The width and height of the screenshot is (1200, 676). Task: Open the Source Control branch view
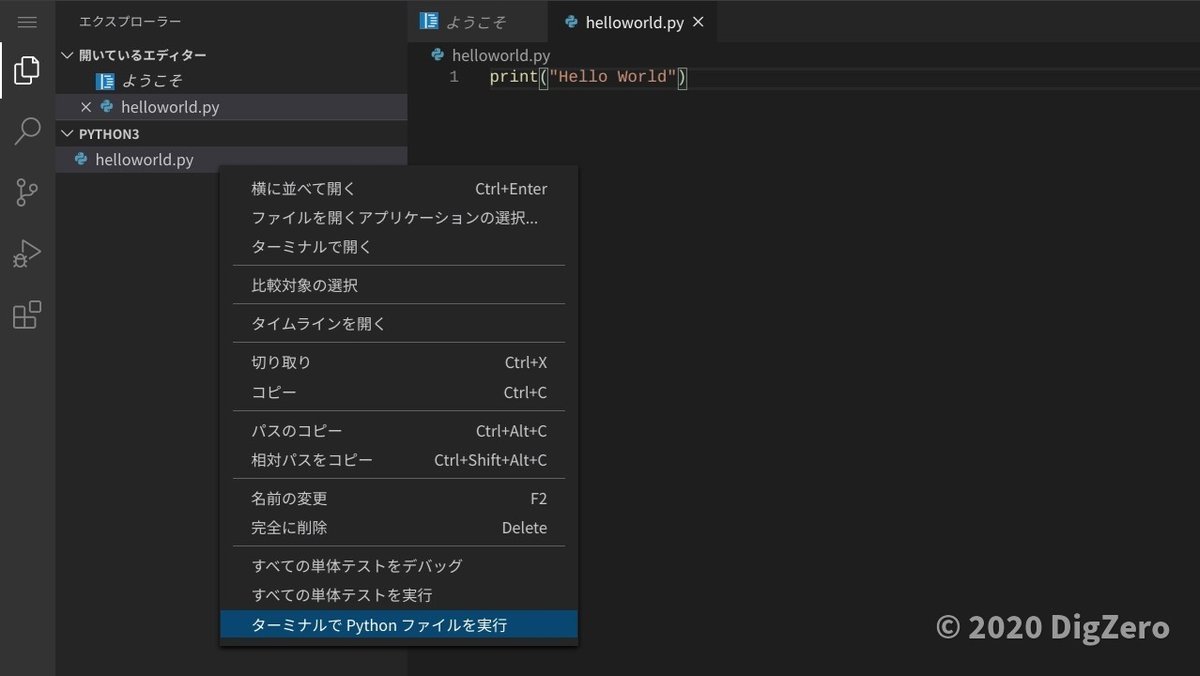tap(27, 192)
